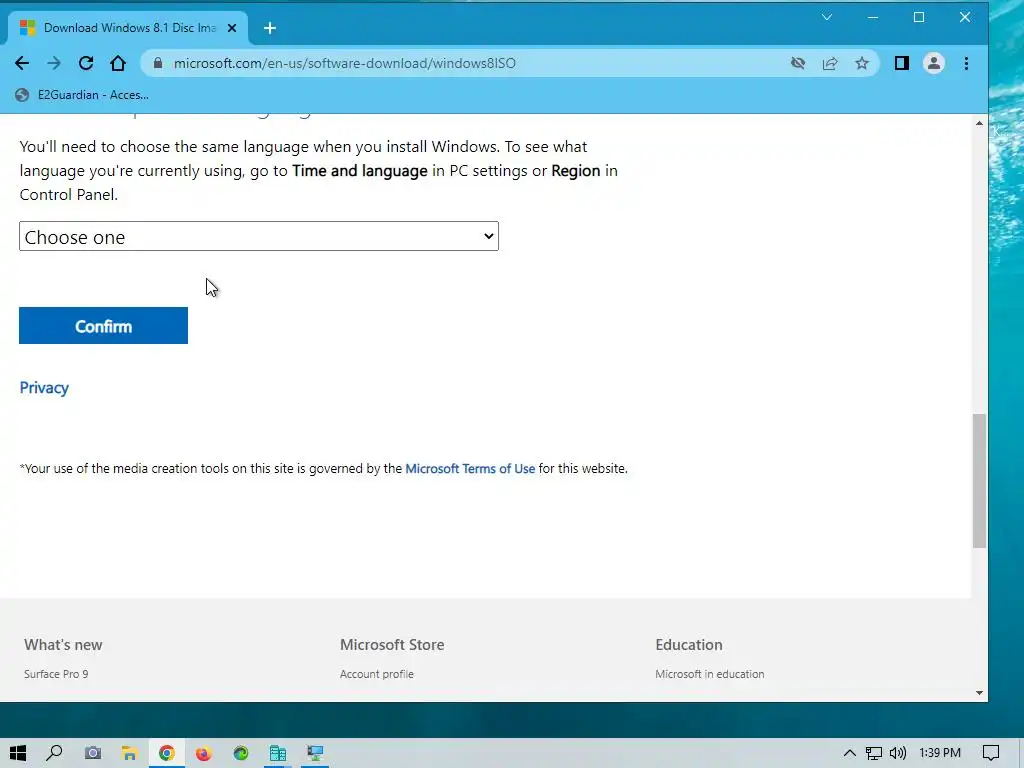Go forward using the browser arrow
Screen dimensions: 1024x768
[54, 63]
